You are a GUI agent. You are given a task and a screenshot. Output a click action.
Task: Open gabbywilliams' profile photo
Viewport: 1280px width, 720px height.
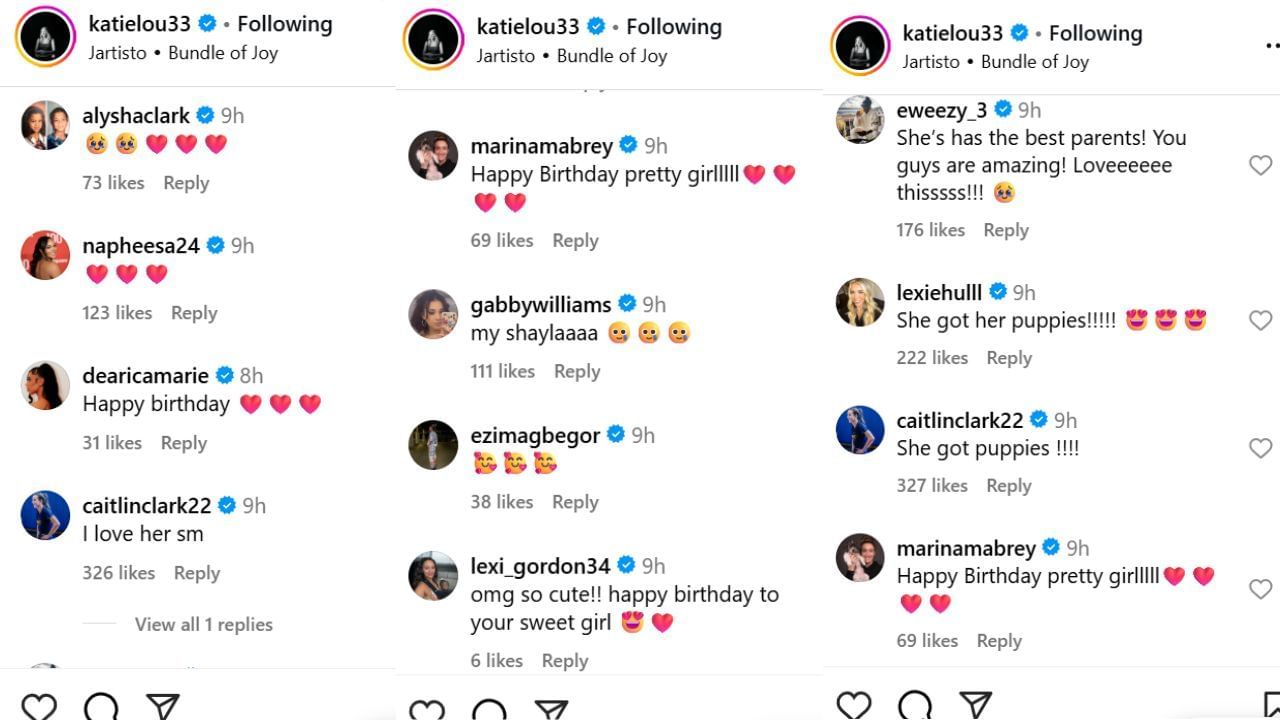[x=433, y=315]
